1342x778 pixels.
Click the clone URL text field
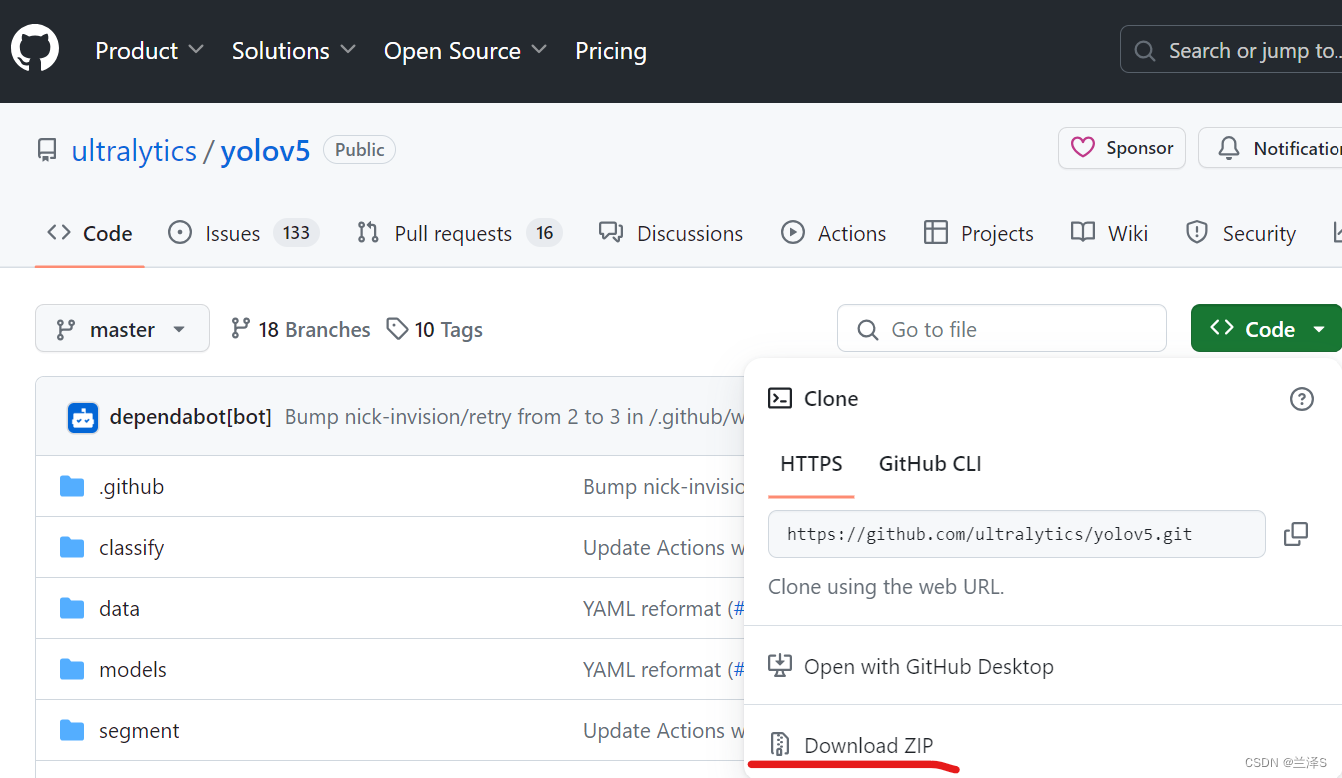pos(1016,534)
